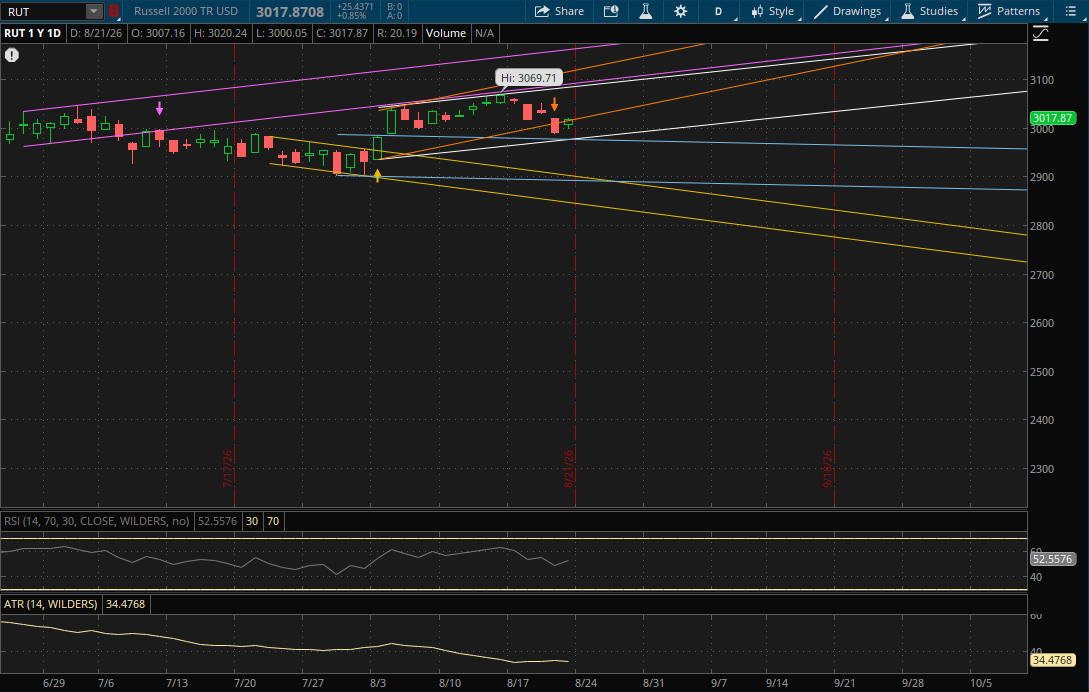Open the Drawings menu
This screenshot has height=692, width=1089.
point(848,11)
